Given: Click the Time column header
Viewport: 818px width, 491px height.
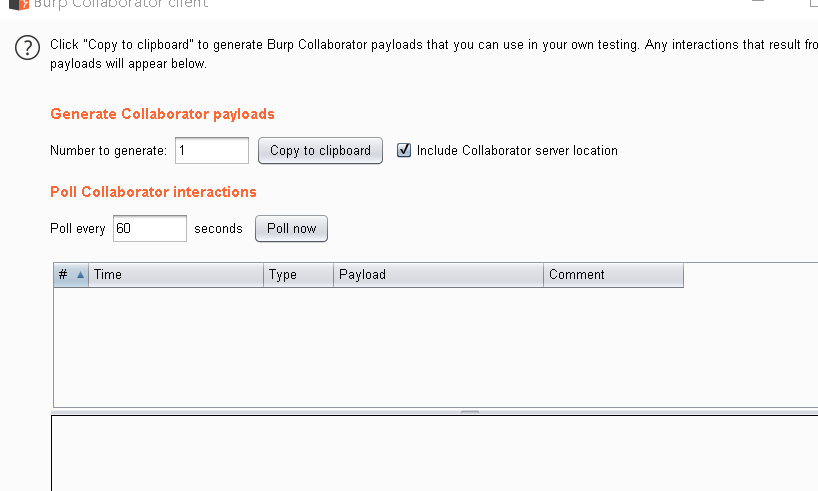Looking at the screenshot, I should click(176, 275).
